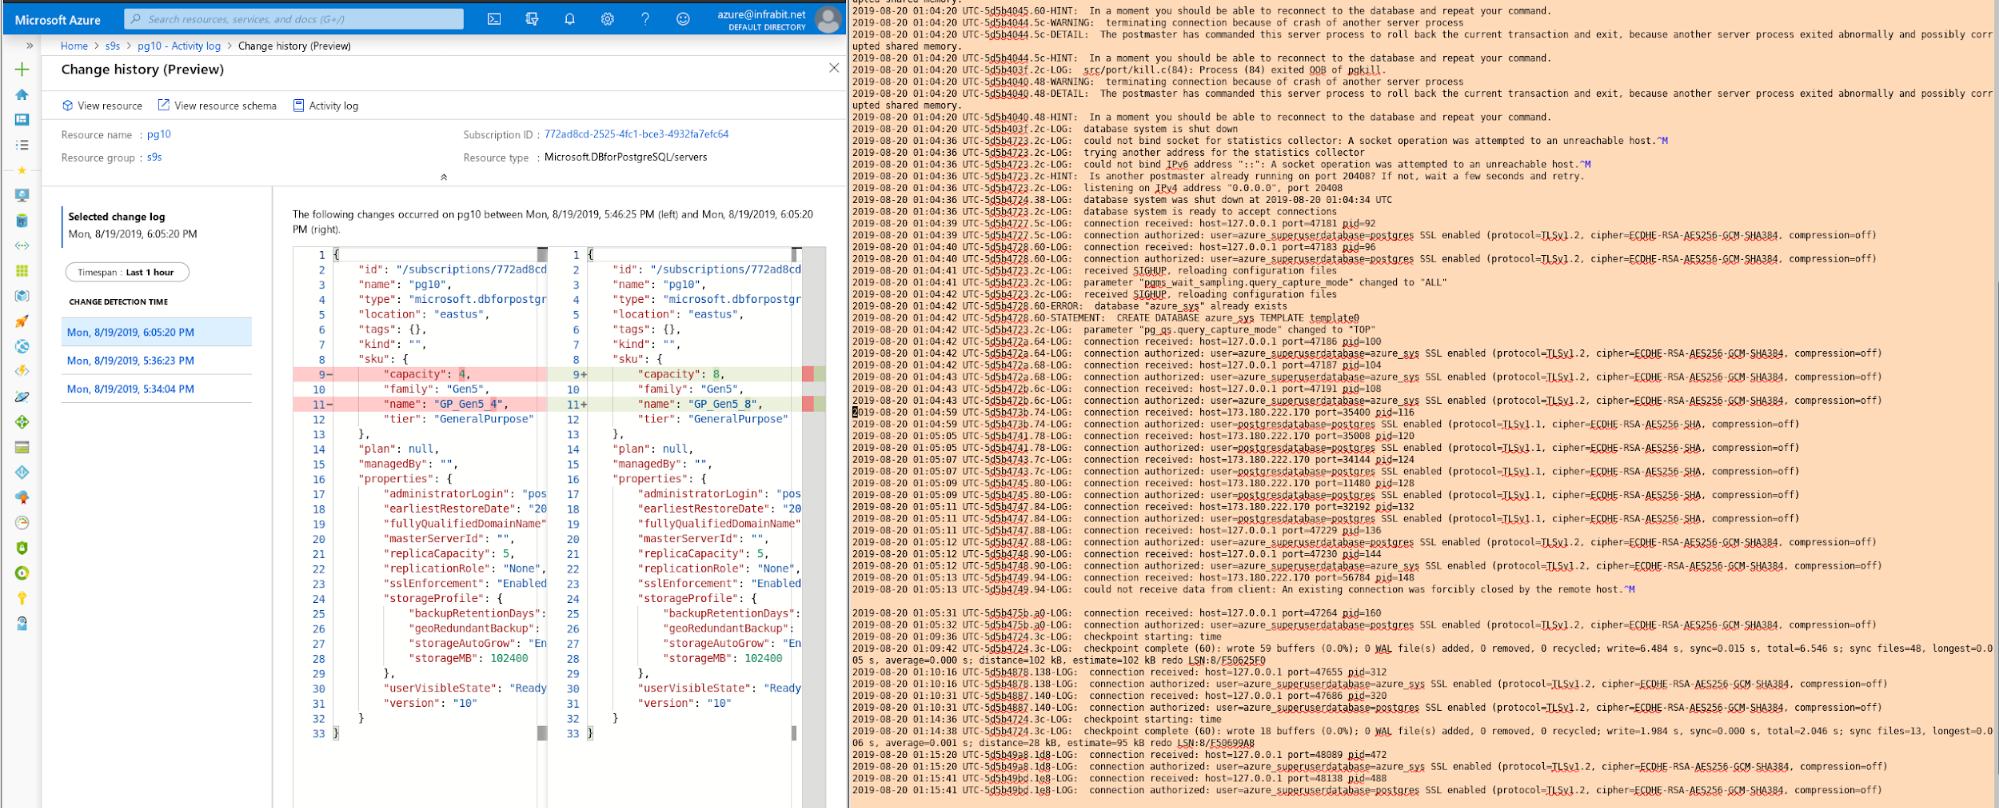Open SQL databases cylinder icon in sidebar

click(x=22, y=221)
